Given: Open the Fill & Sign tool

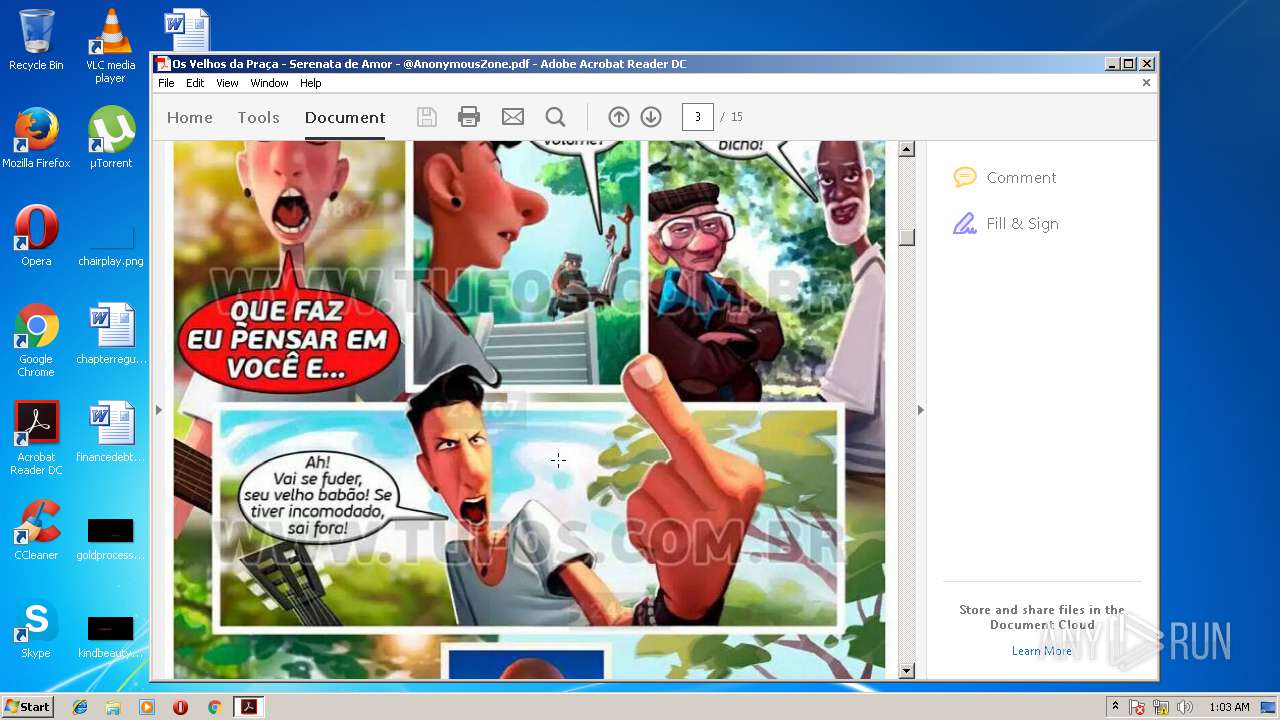Looking at the screenshot, I should click(x=1022, y=224).
